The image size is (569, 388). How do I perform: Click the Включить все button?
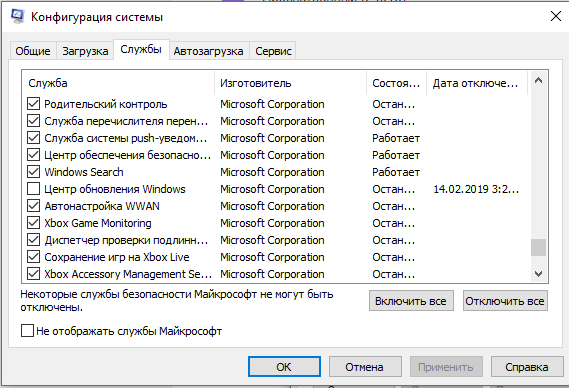[x=411, y=301]
